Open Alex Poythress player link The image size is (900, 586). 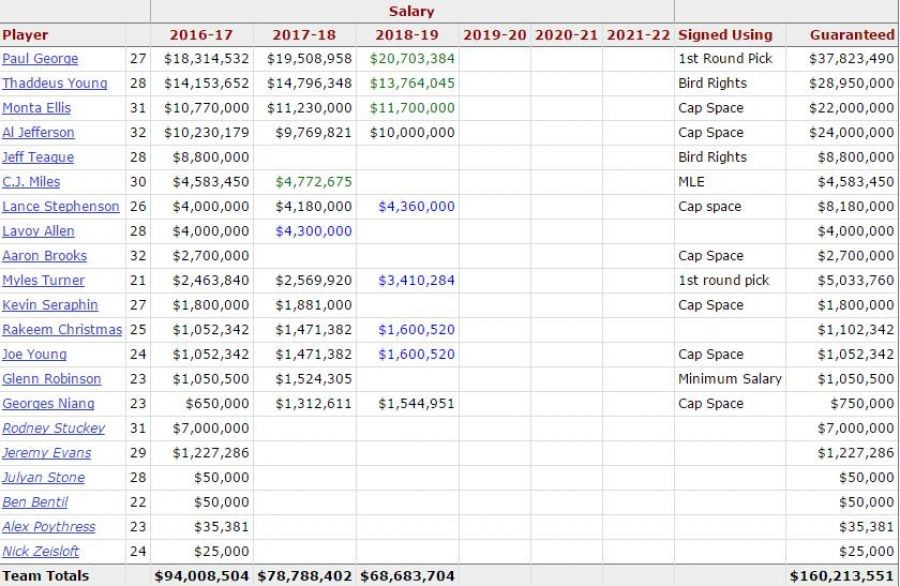[49, 527]
